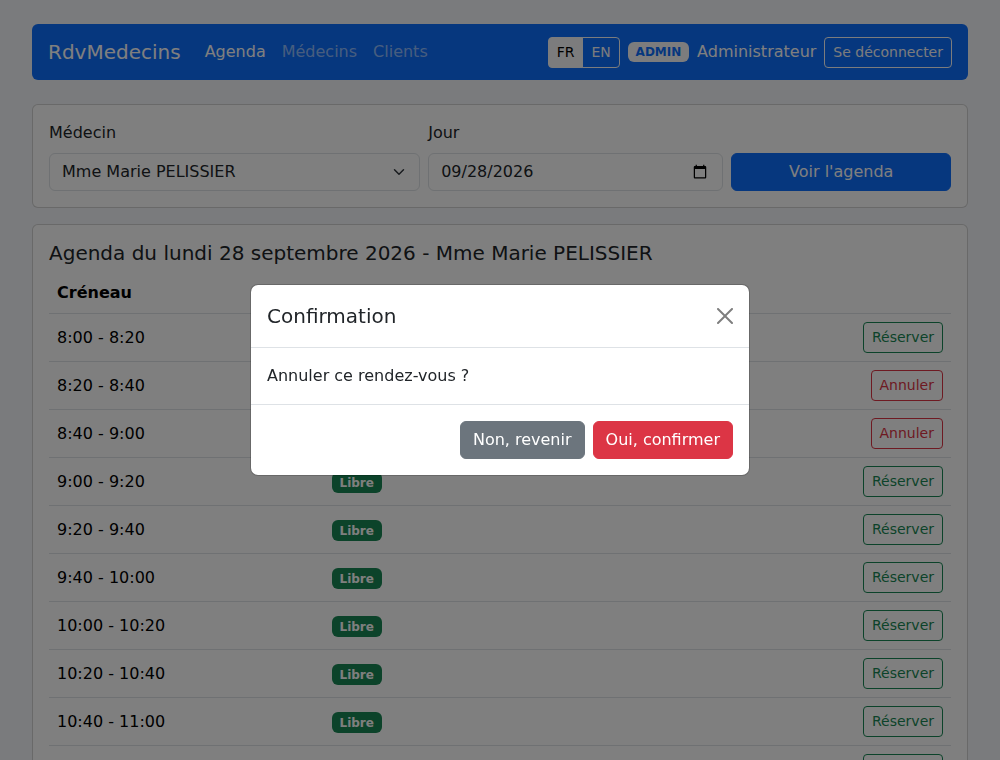Reserve the 9:40 - 10:00 slot

(902, 578)
